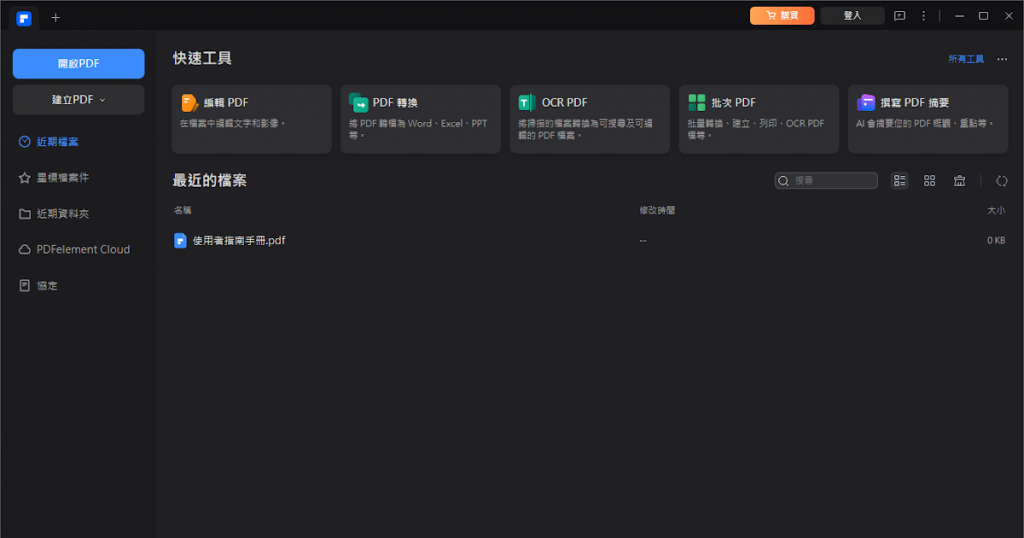Open the 所有工具 link
Image resolution: width=1024 pixels, height=538 pixels.
coord(966,59)
